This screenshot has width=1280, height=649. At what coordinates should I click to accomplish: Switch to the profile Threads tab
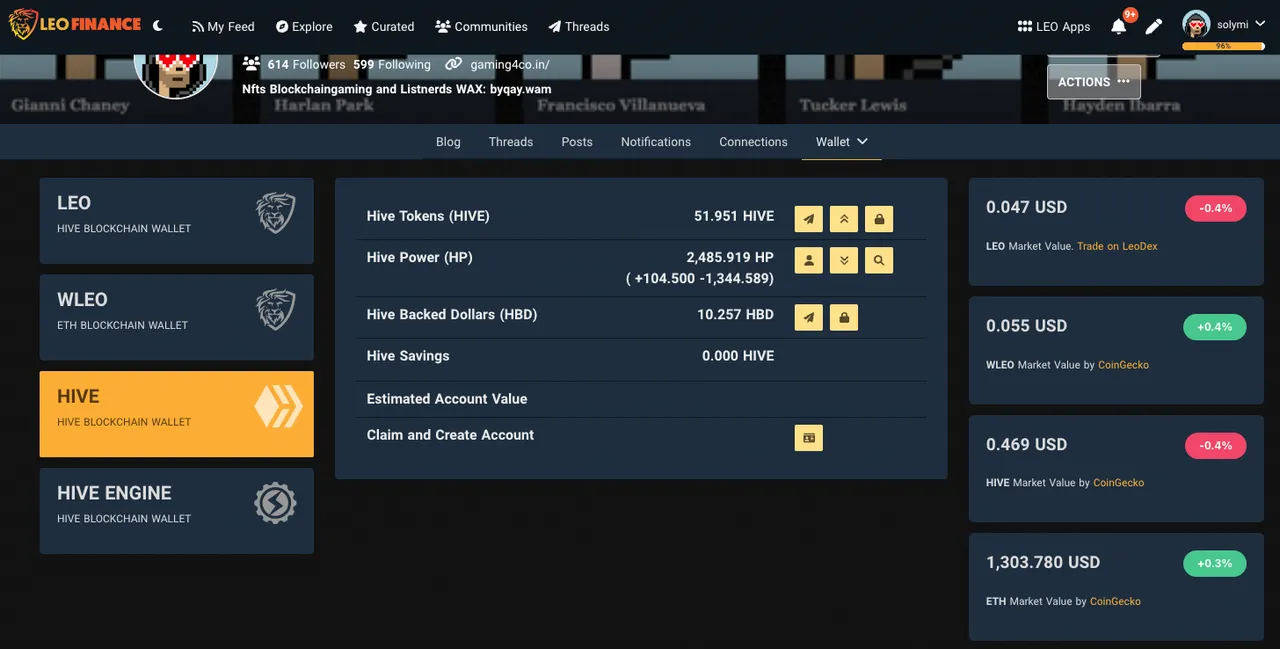(511, 142)
